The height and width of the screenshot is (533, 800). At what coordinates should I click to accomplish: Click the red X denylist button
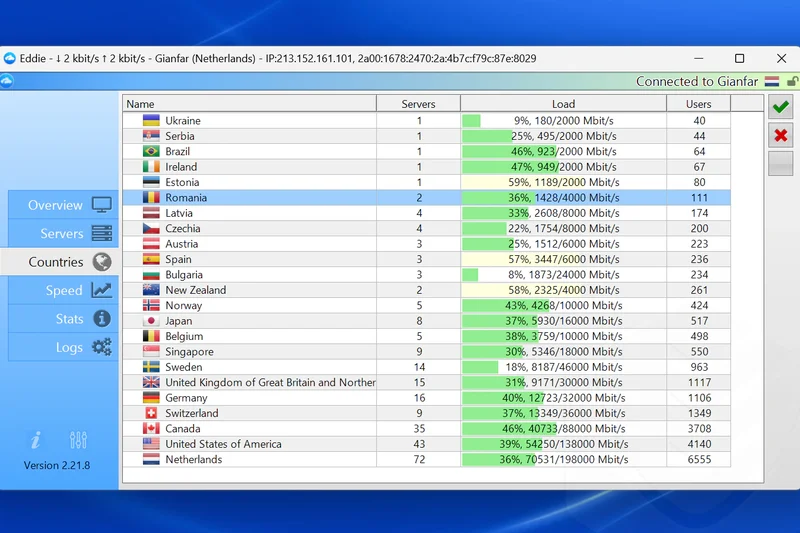(781, 136)
